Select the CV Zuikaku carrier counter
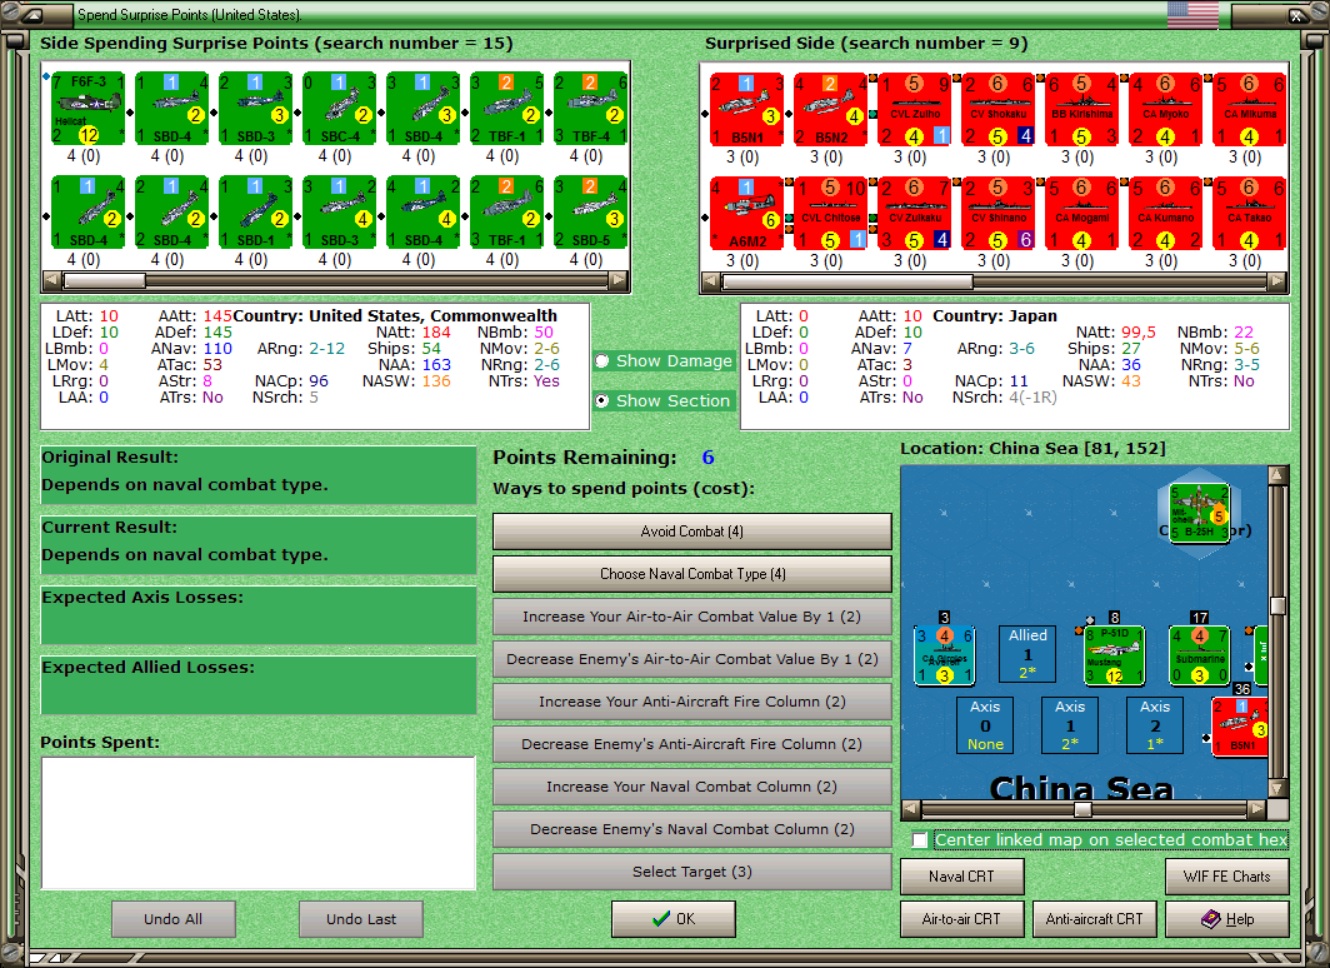The height and width of the screenshot is (968, 1330). (x=914, y=213)
